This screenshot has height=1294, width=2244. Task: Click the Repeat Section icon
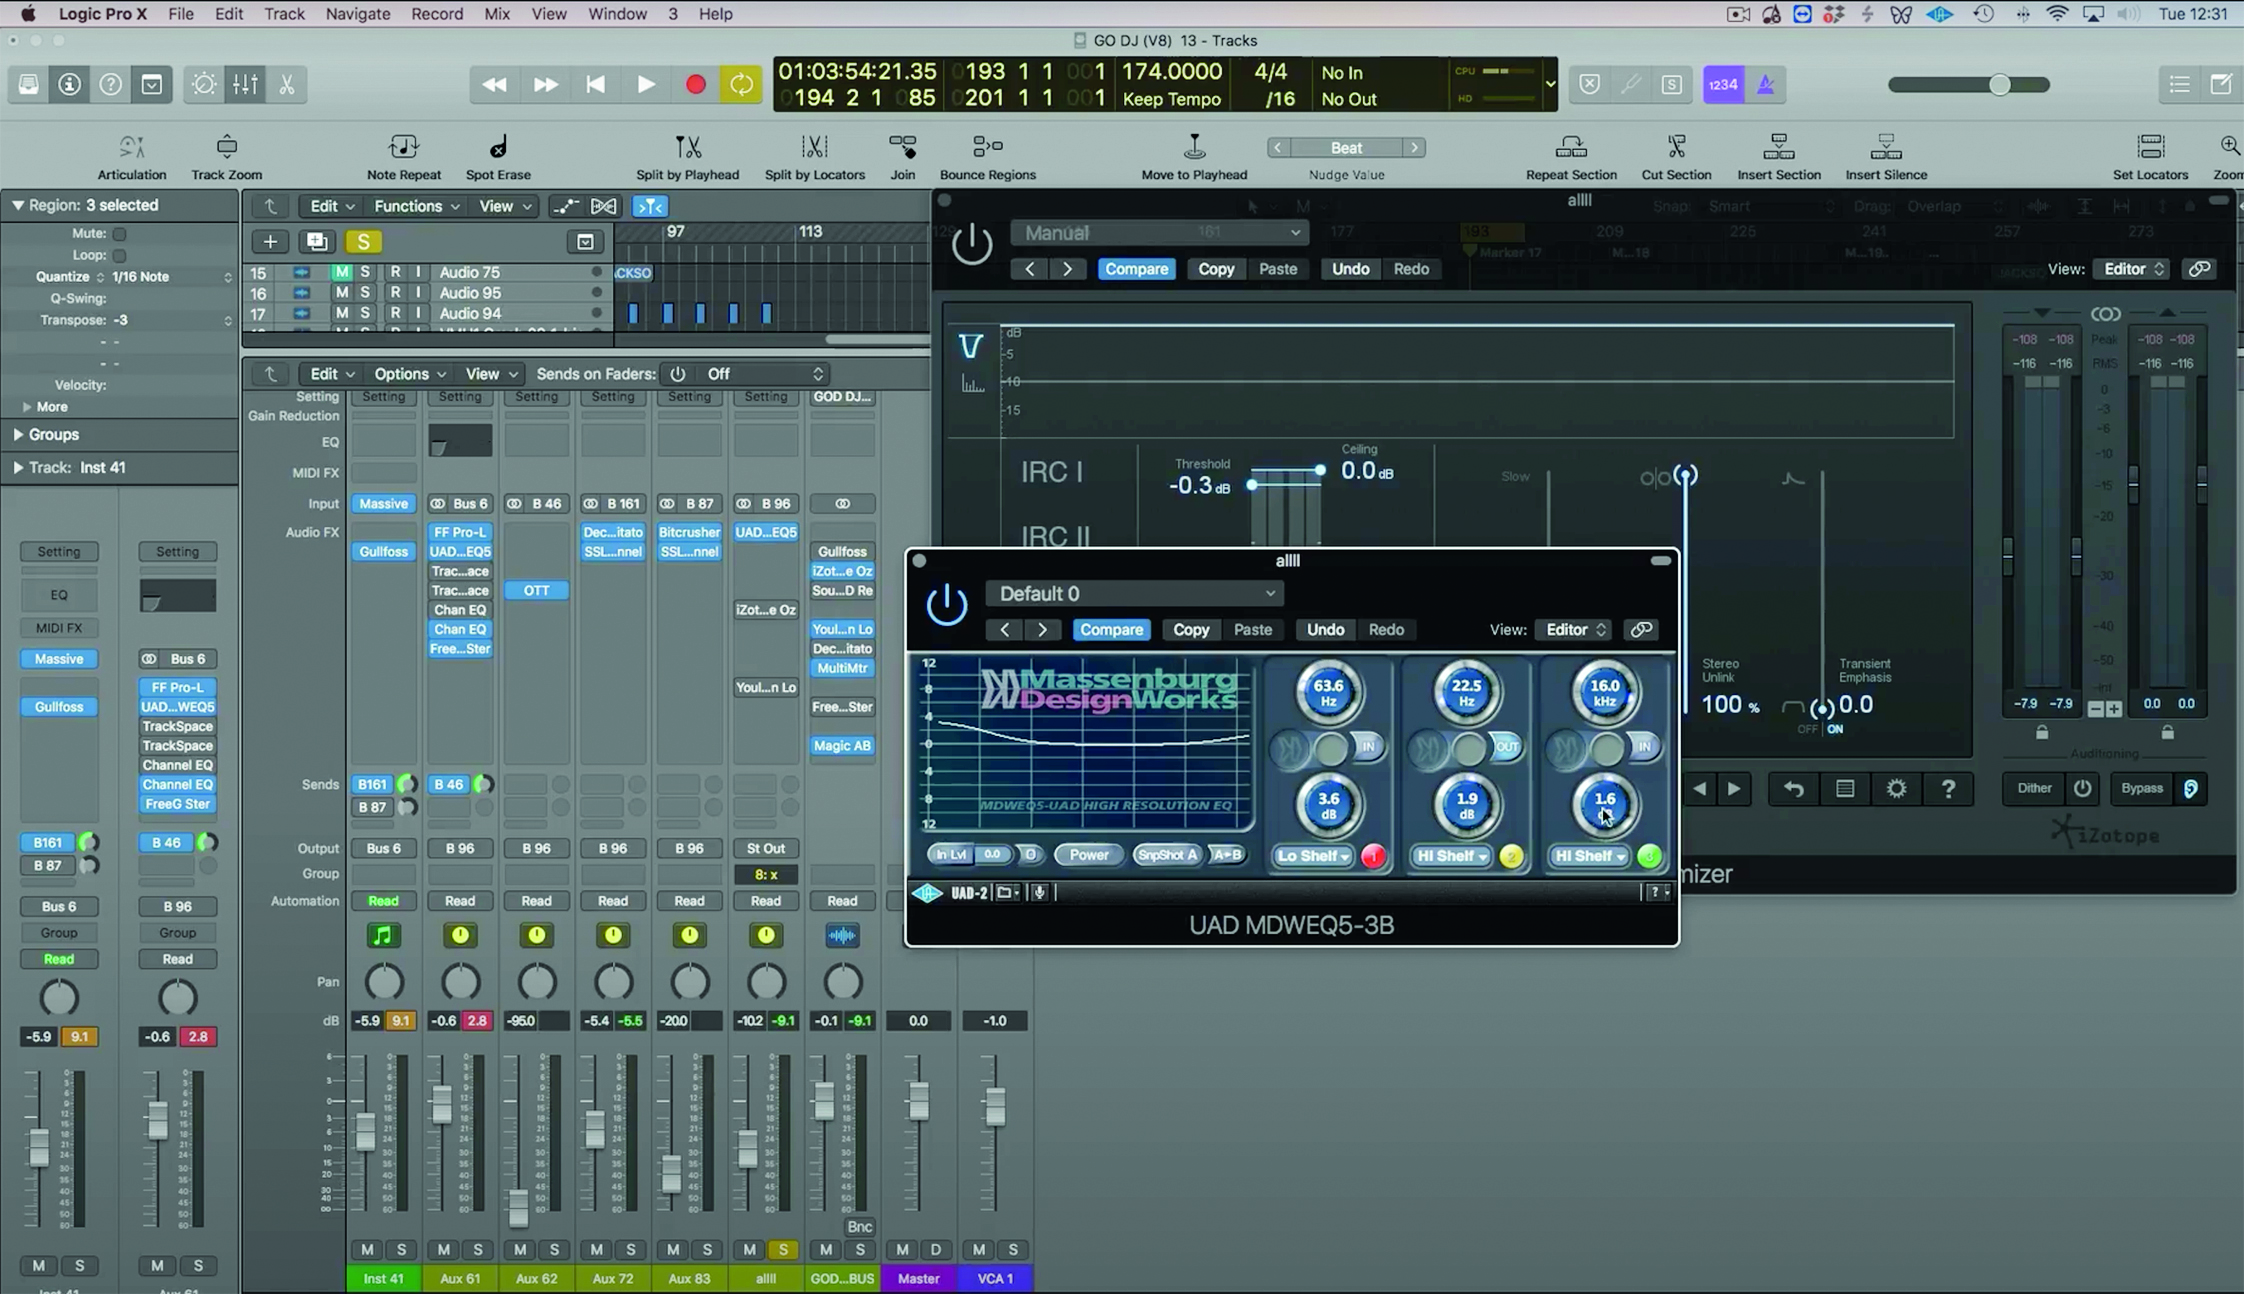1571,147
